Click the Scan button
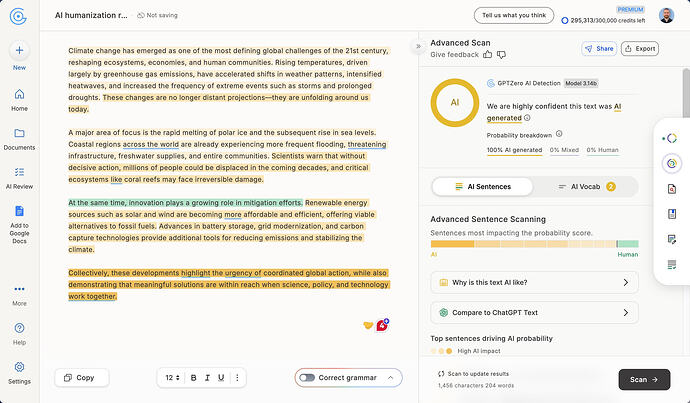 644,379
